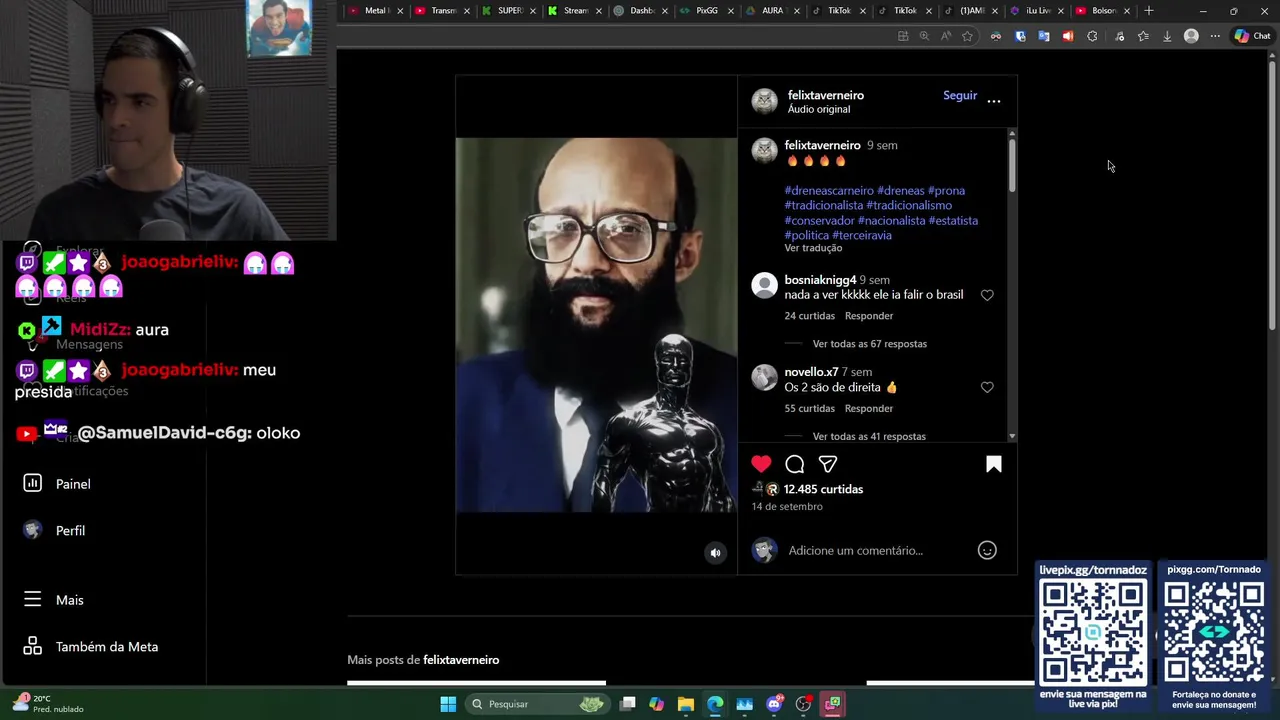Like bosniaknigg4's comment heart
This screenshot has height=720, width=1280.
point(987,295)
